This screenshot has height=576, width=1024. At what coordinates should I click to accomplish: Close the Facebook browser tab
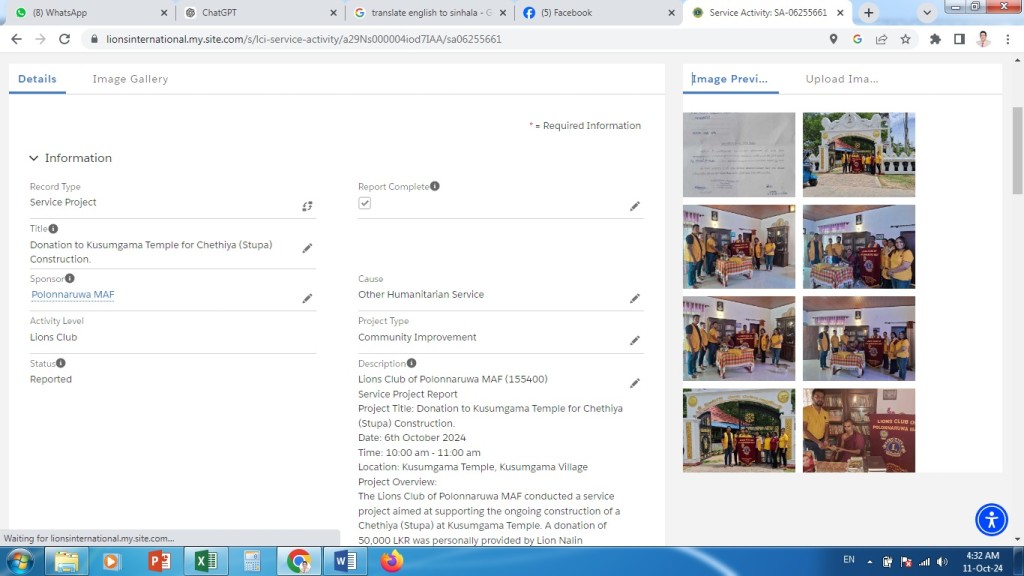point(671,12)
